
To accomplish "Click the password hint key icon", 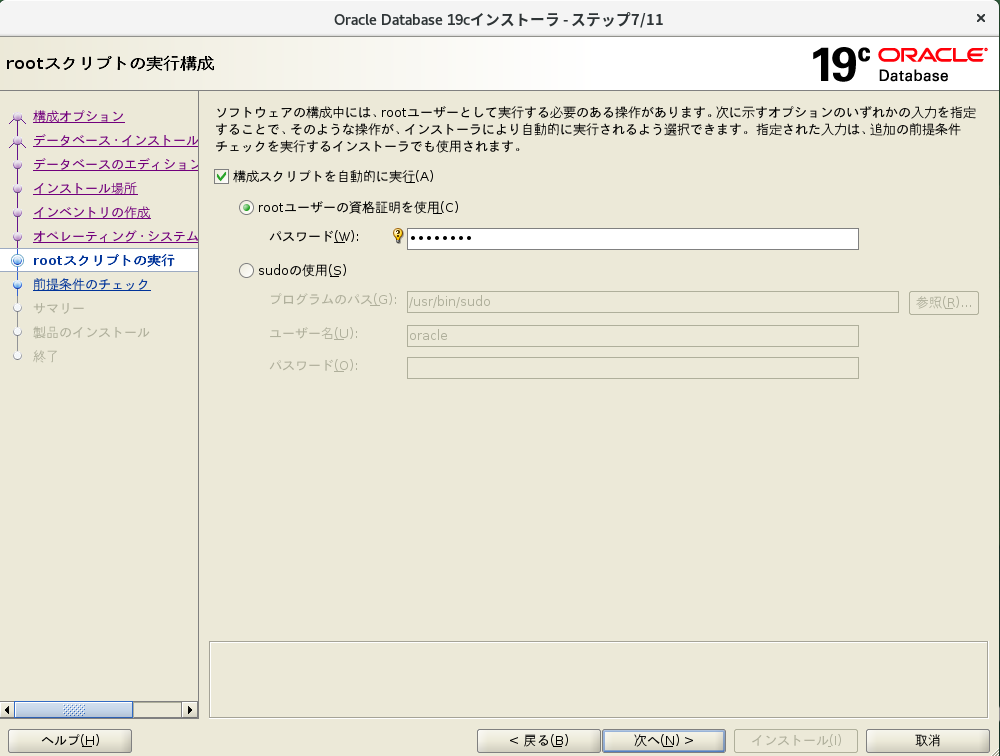I will (397, 236).
